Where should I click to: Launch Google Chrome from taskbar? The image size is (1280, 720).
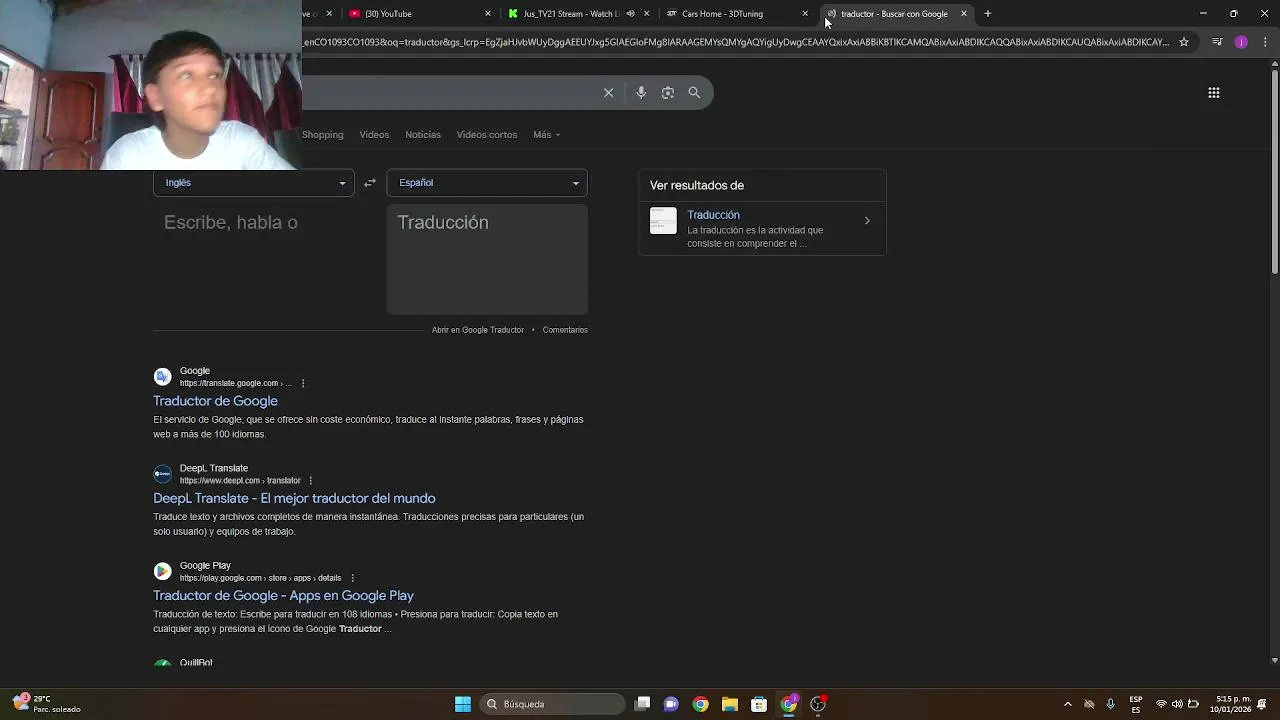(x=701, y=704)
